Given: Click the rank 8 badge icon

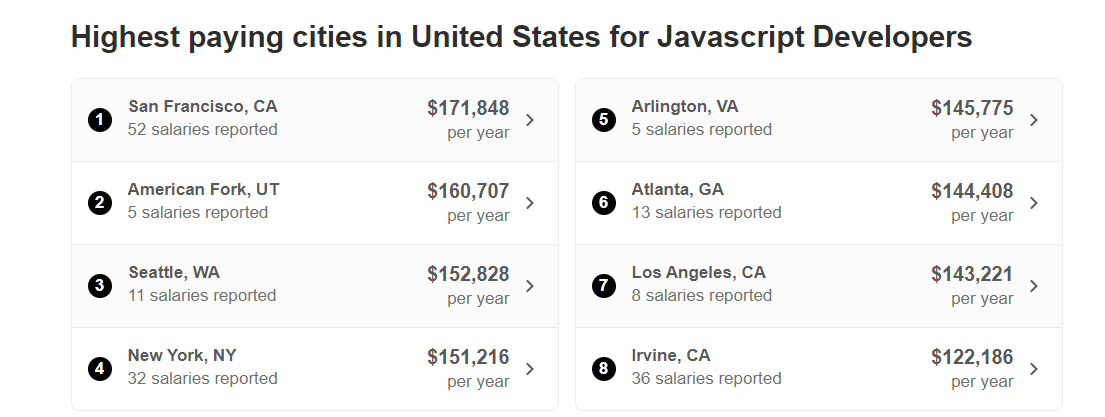Looking at the screenshot, I should click(603, 369).
